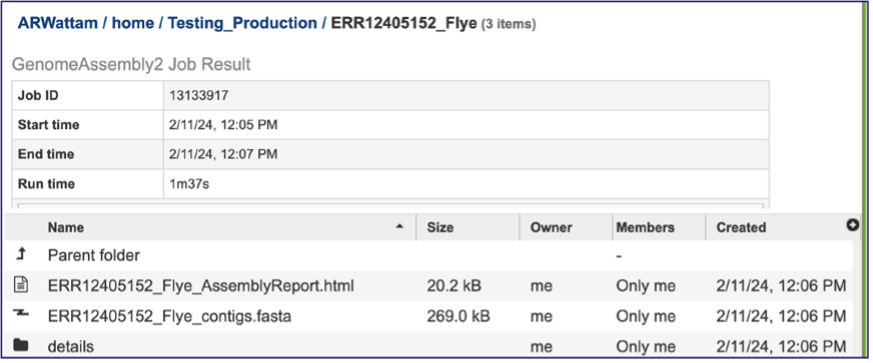Click the Run time row label
The image size is (873, 363).
[x=46, y=184]
